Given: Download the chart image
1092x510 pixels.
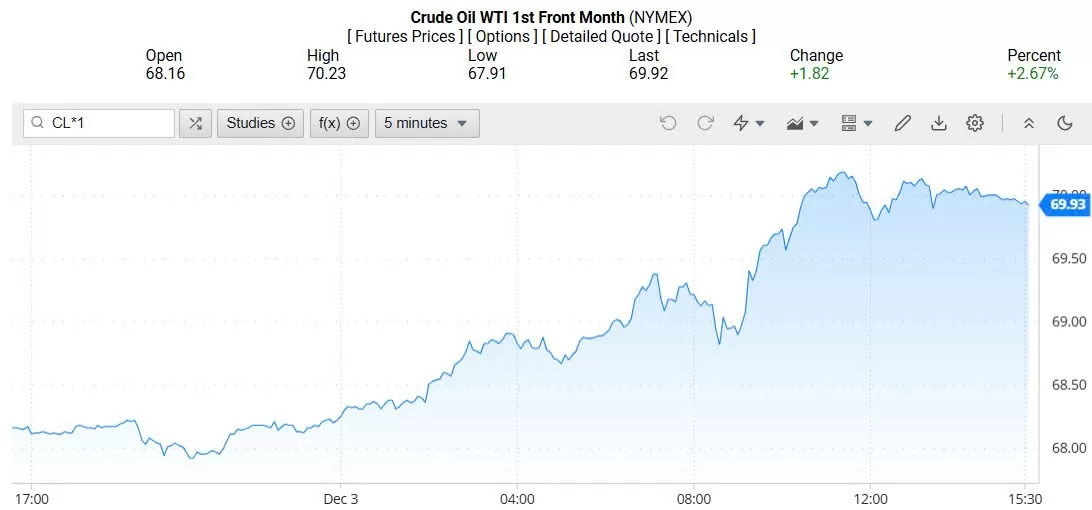Looking at the screenshot, I should coord(938,123).
